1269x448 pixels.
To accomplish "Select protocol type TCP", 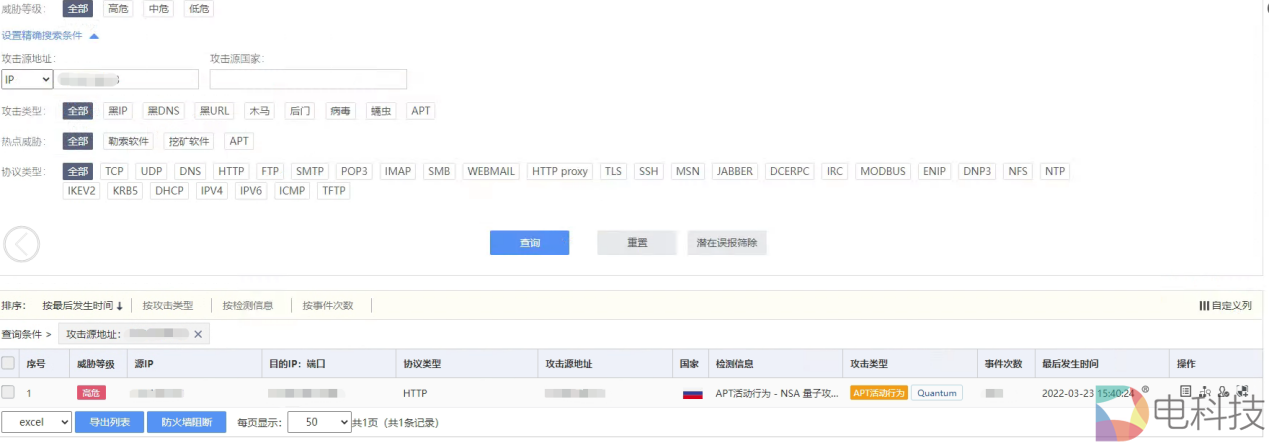I will coord(114,171).
